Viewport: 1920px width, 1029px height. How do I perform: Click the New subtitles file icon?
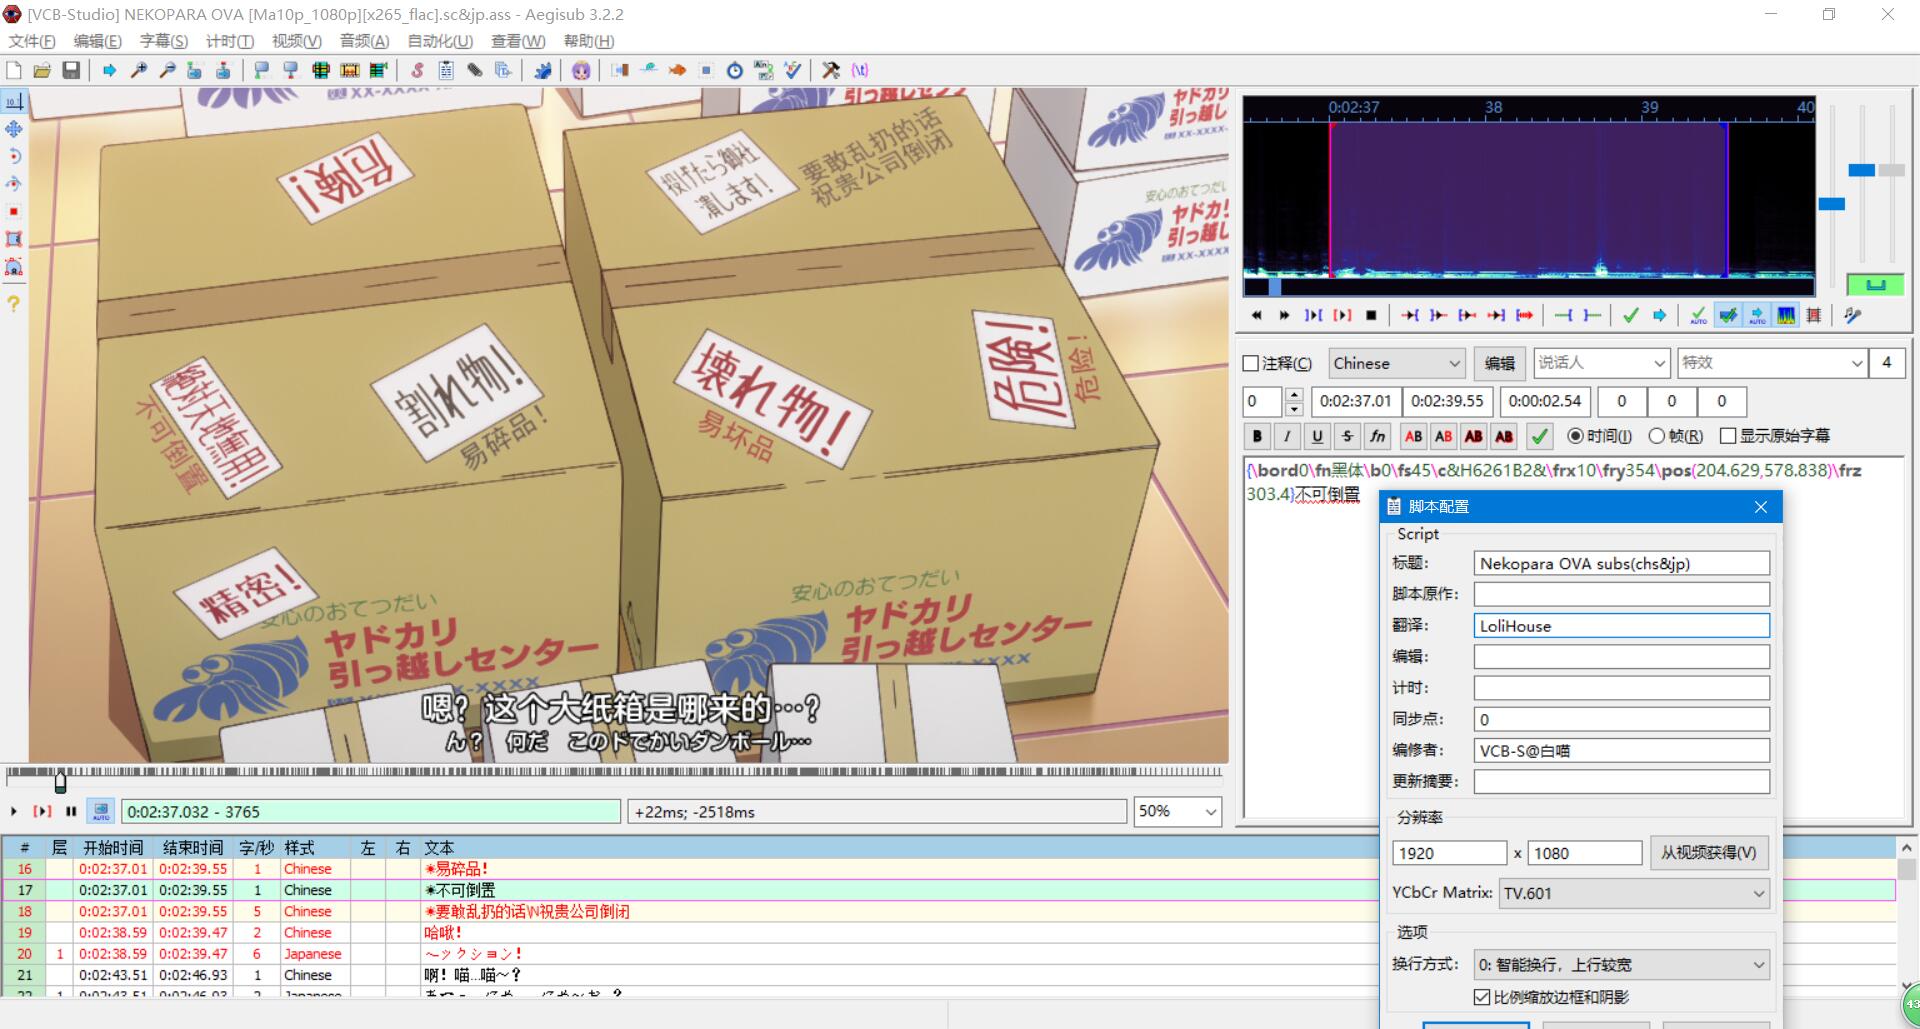point(14,70)
